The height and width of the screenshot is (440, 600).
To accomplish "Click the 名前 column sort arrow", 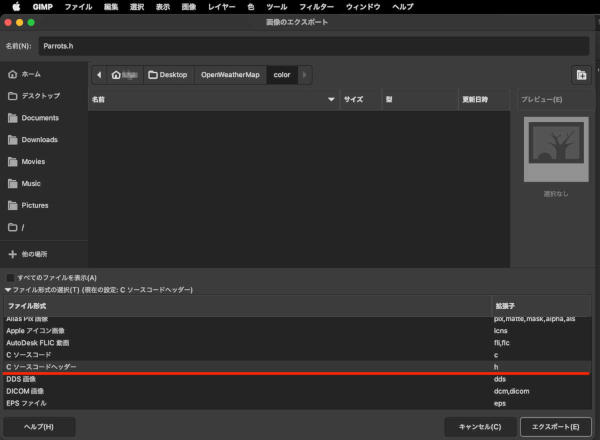I will click(331, 99).
